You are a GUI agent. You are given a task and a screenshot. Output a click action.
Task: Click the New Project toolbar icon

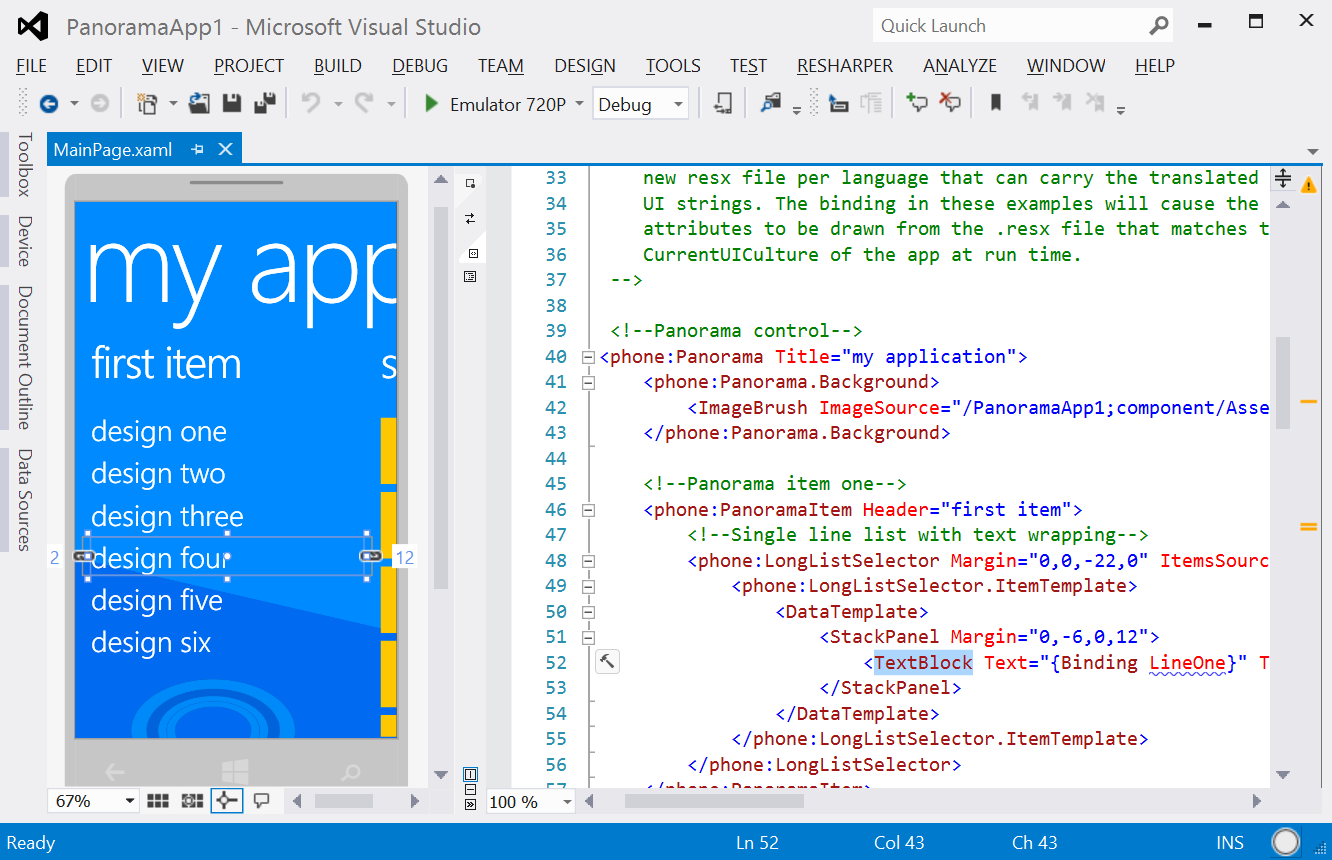[x=147, y=104]
